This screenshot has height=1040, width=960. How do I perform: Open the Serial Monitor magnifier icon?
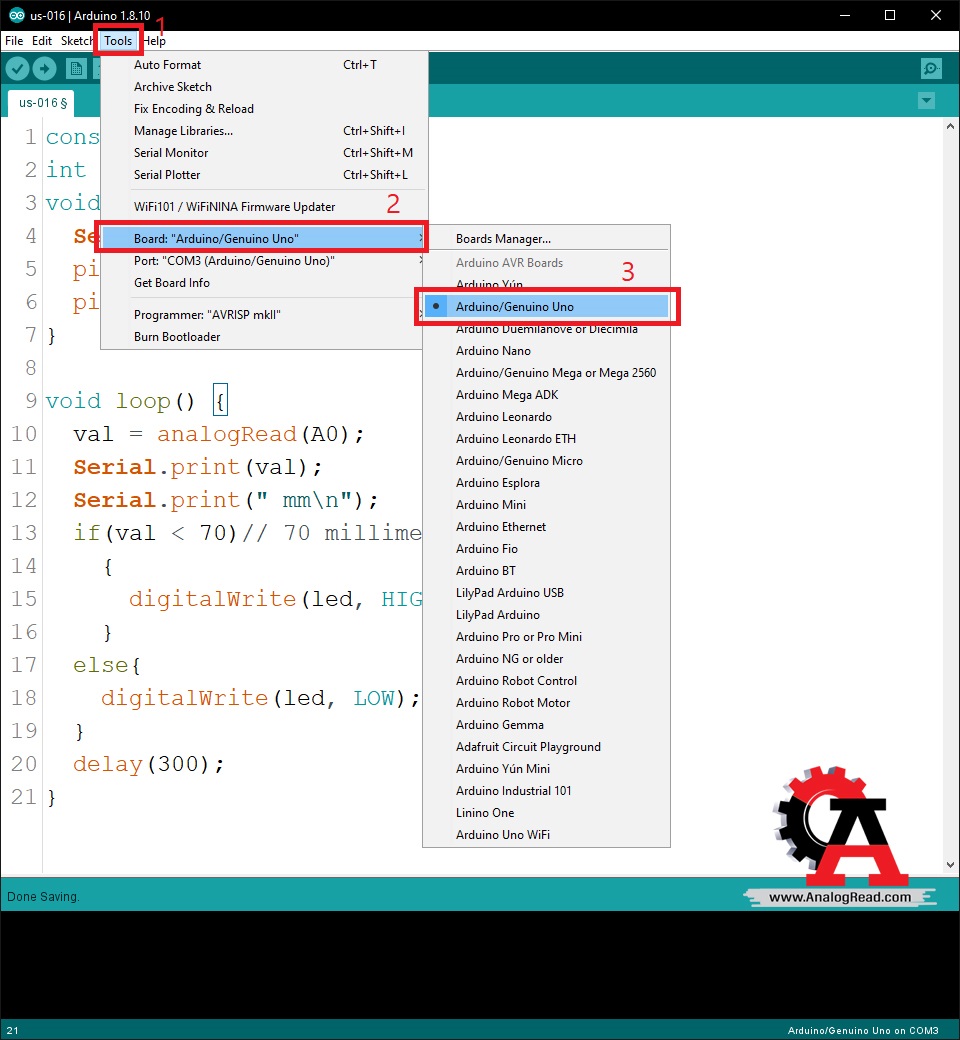(x=931, y=68)
